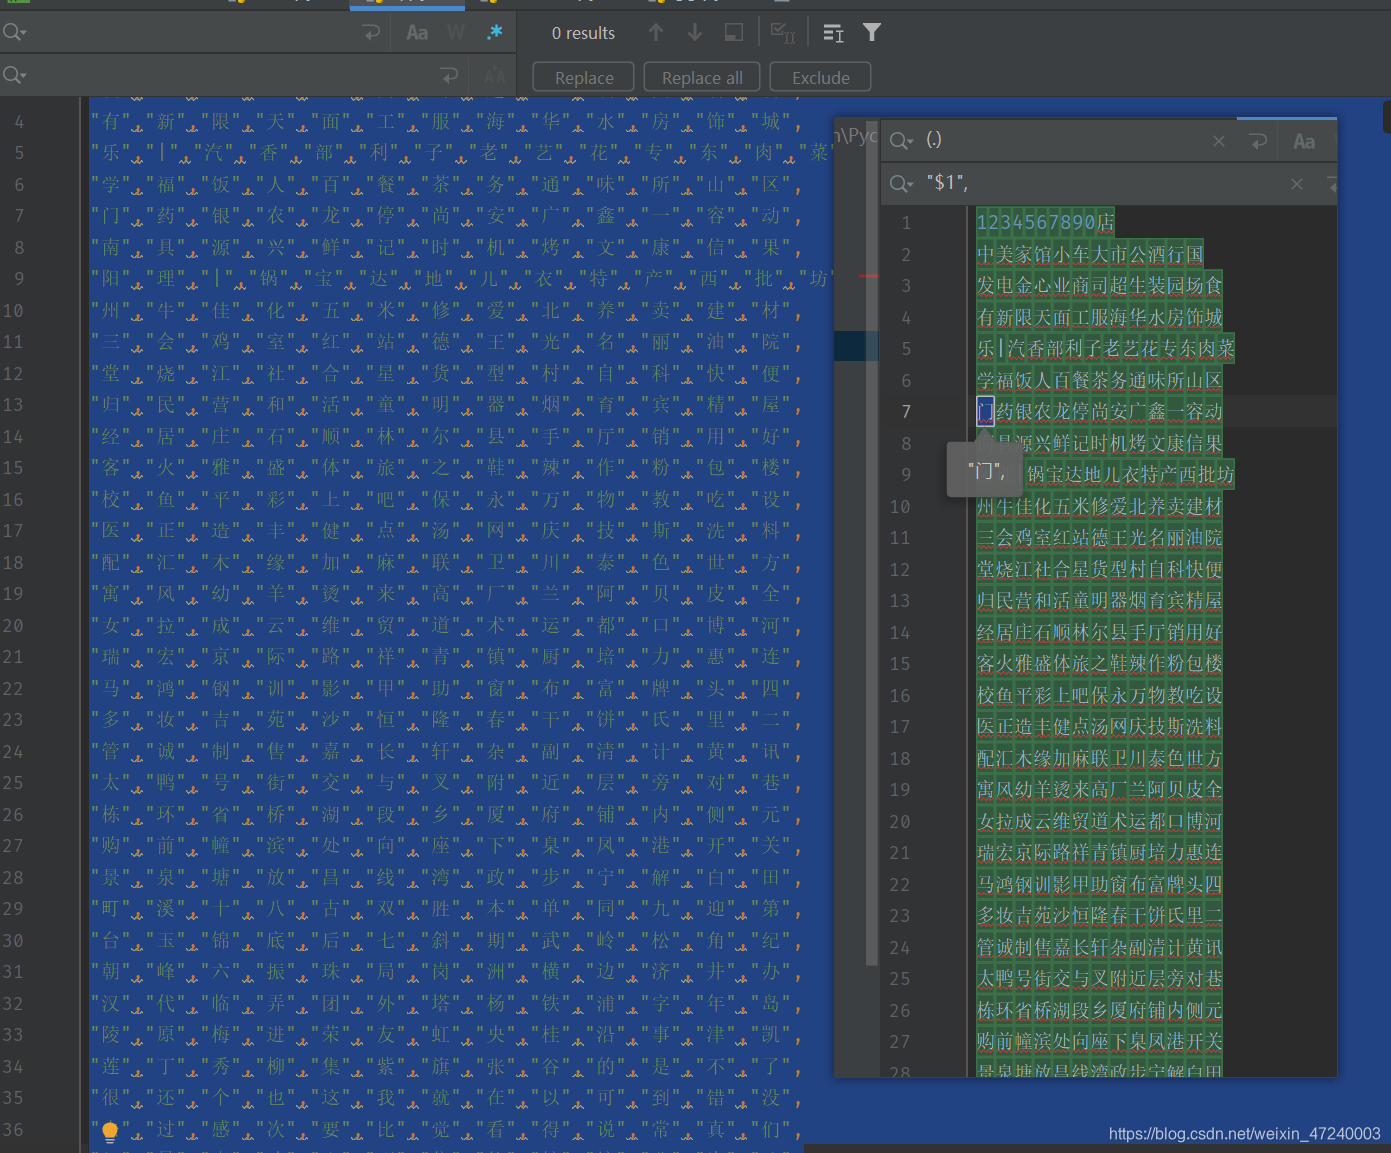Insert new line in popup find field
1391x1153 pixels.
click(1258, 141)
